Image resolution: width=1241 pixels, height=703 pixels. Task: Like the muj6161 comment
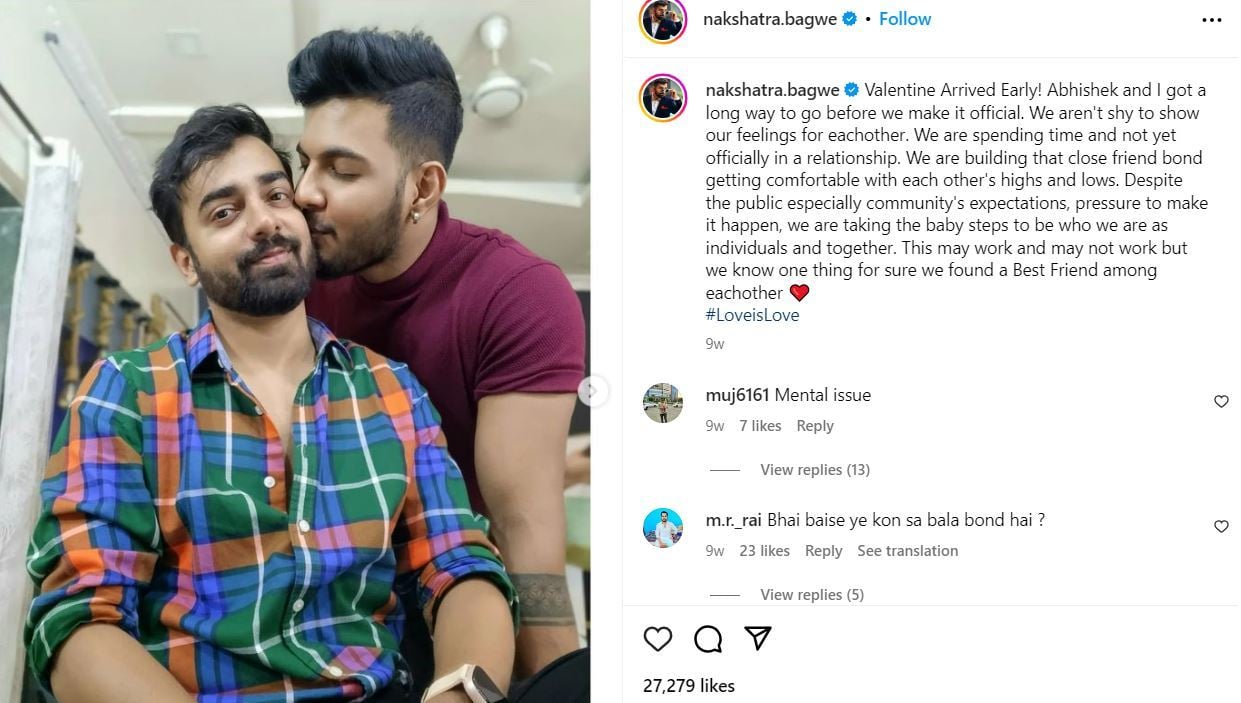(x=1221, y=401)
